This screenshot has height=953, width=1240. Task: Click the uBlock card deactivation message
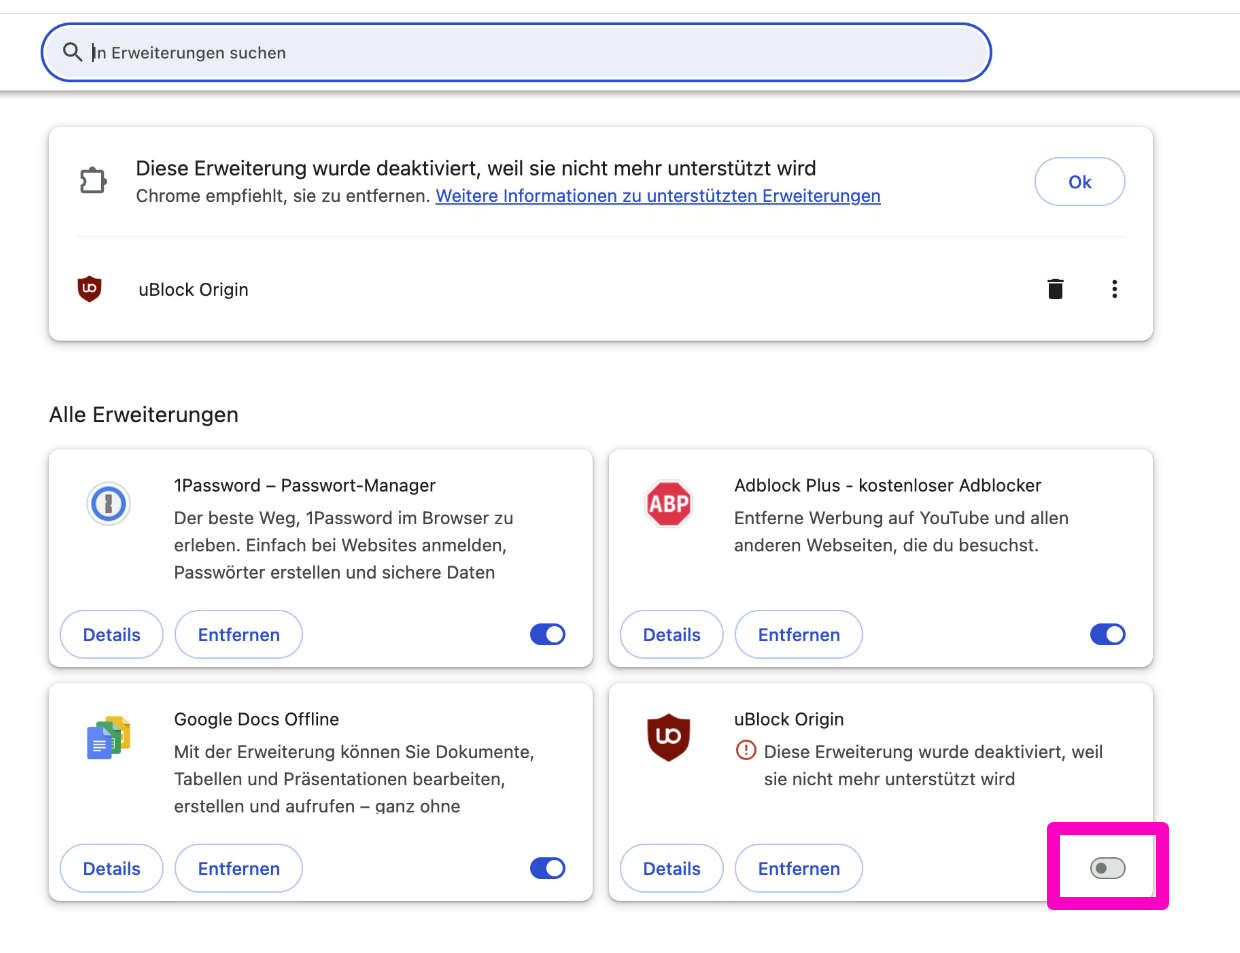933,765
